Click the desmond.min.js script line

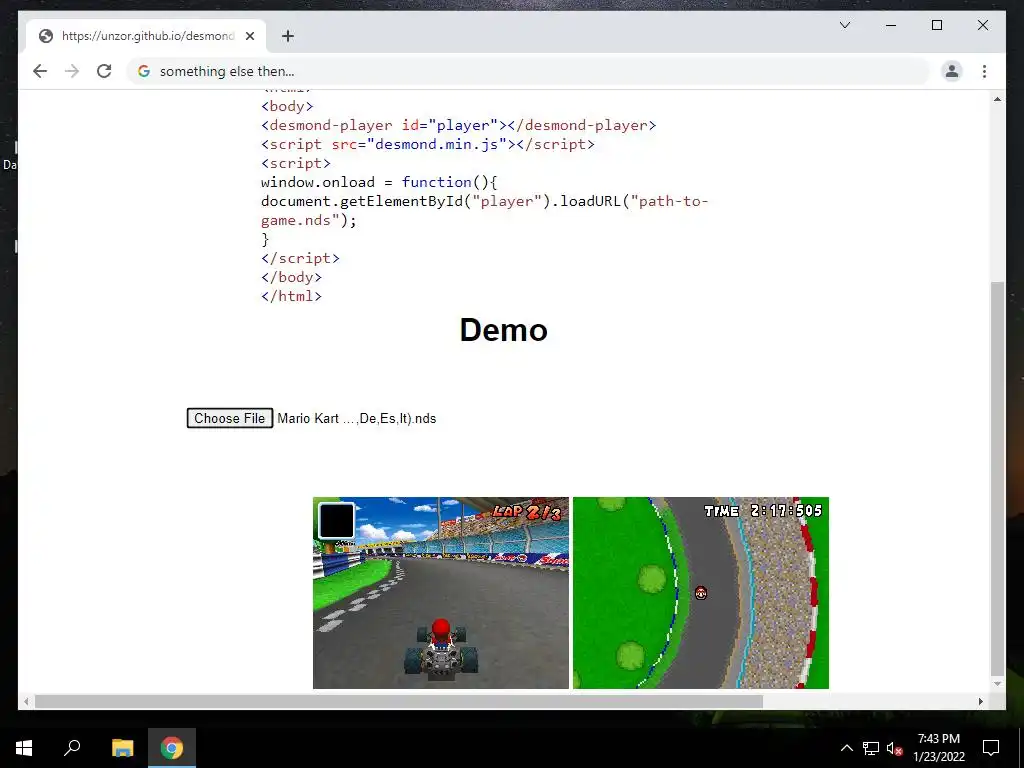click(x=428, y=144)
